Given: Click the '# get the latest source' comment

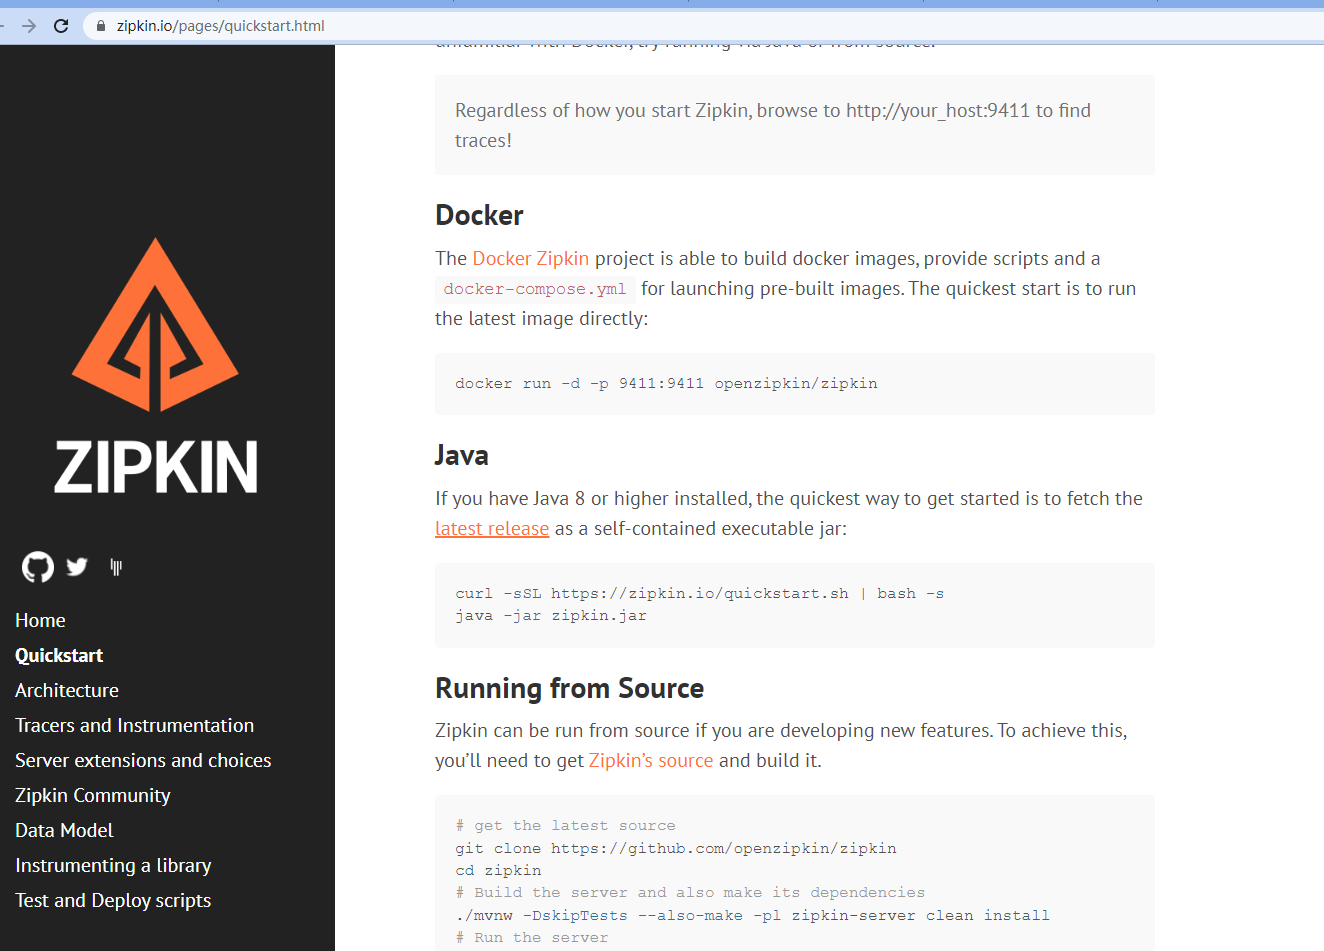Looking at the screenshot, I should [565, 825].
